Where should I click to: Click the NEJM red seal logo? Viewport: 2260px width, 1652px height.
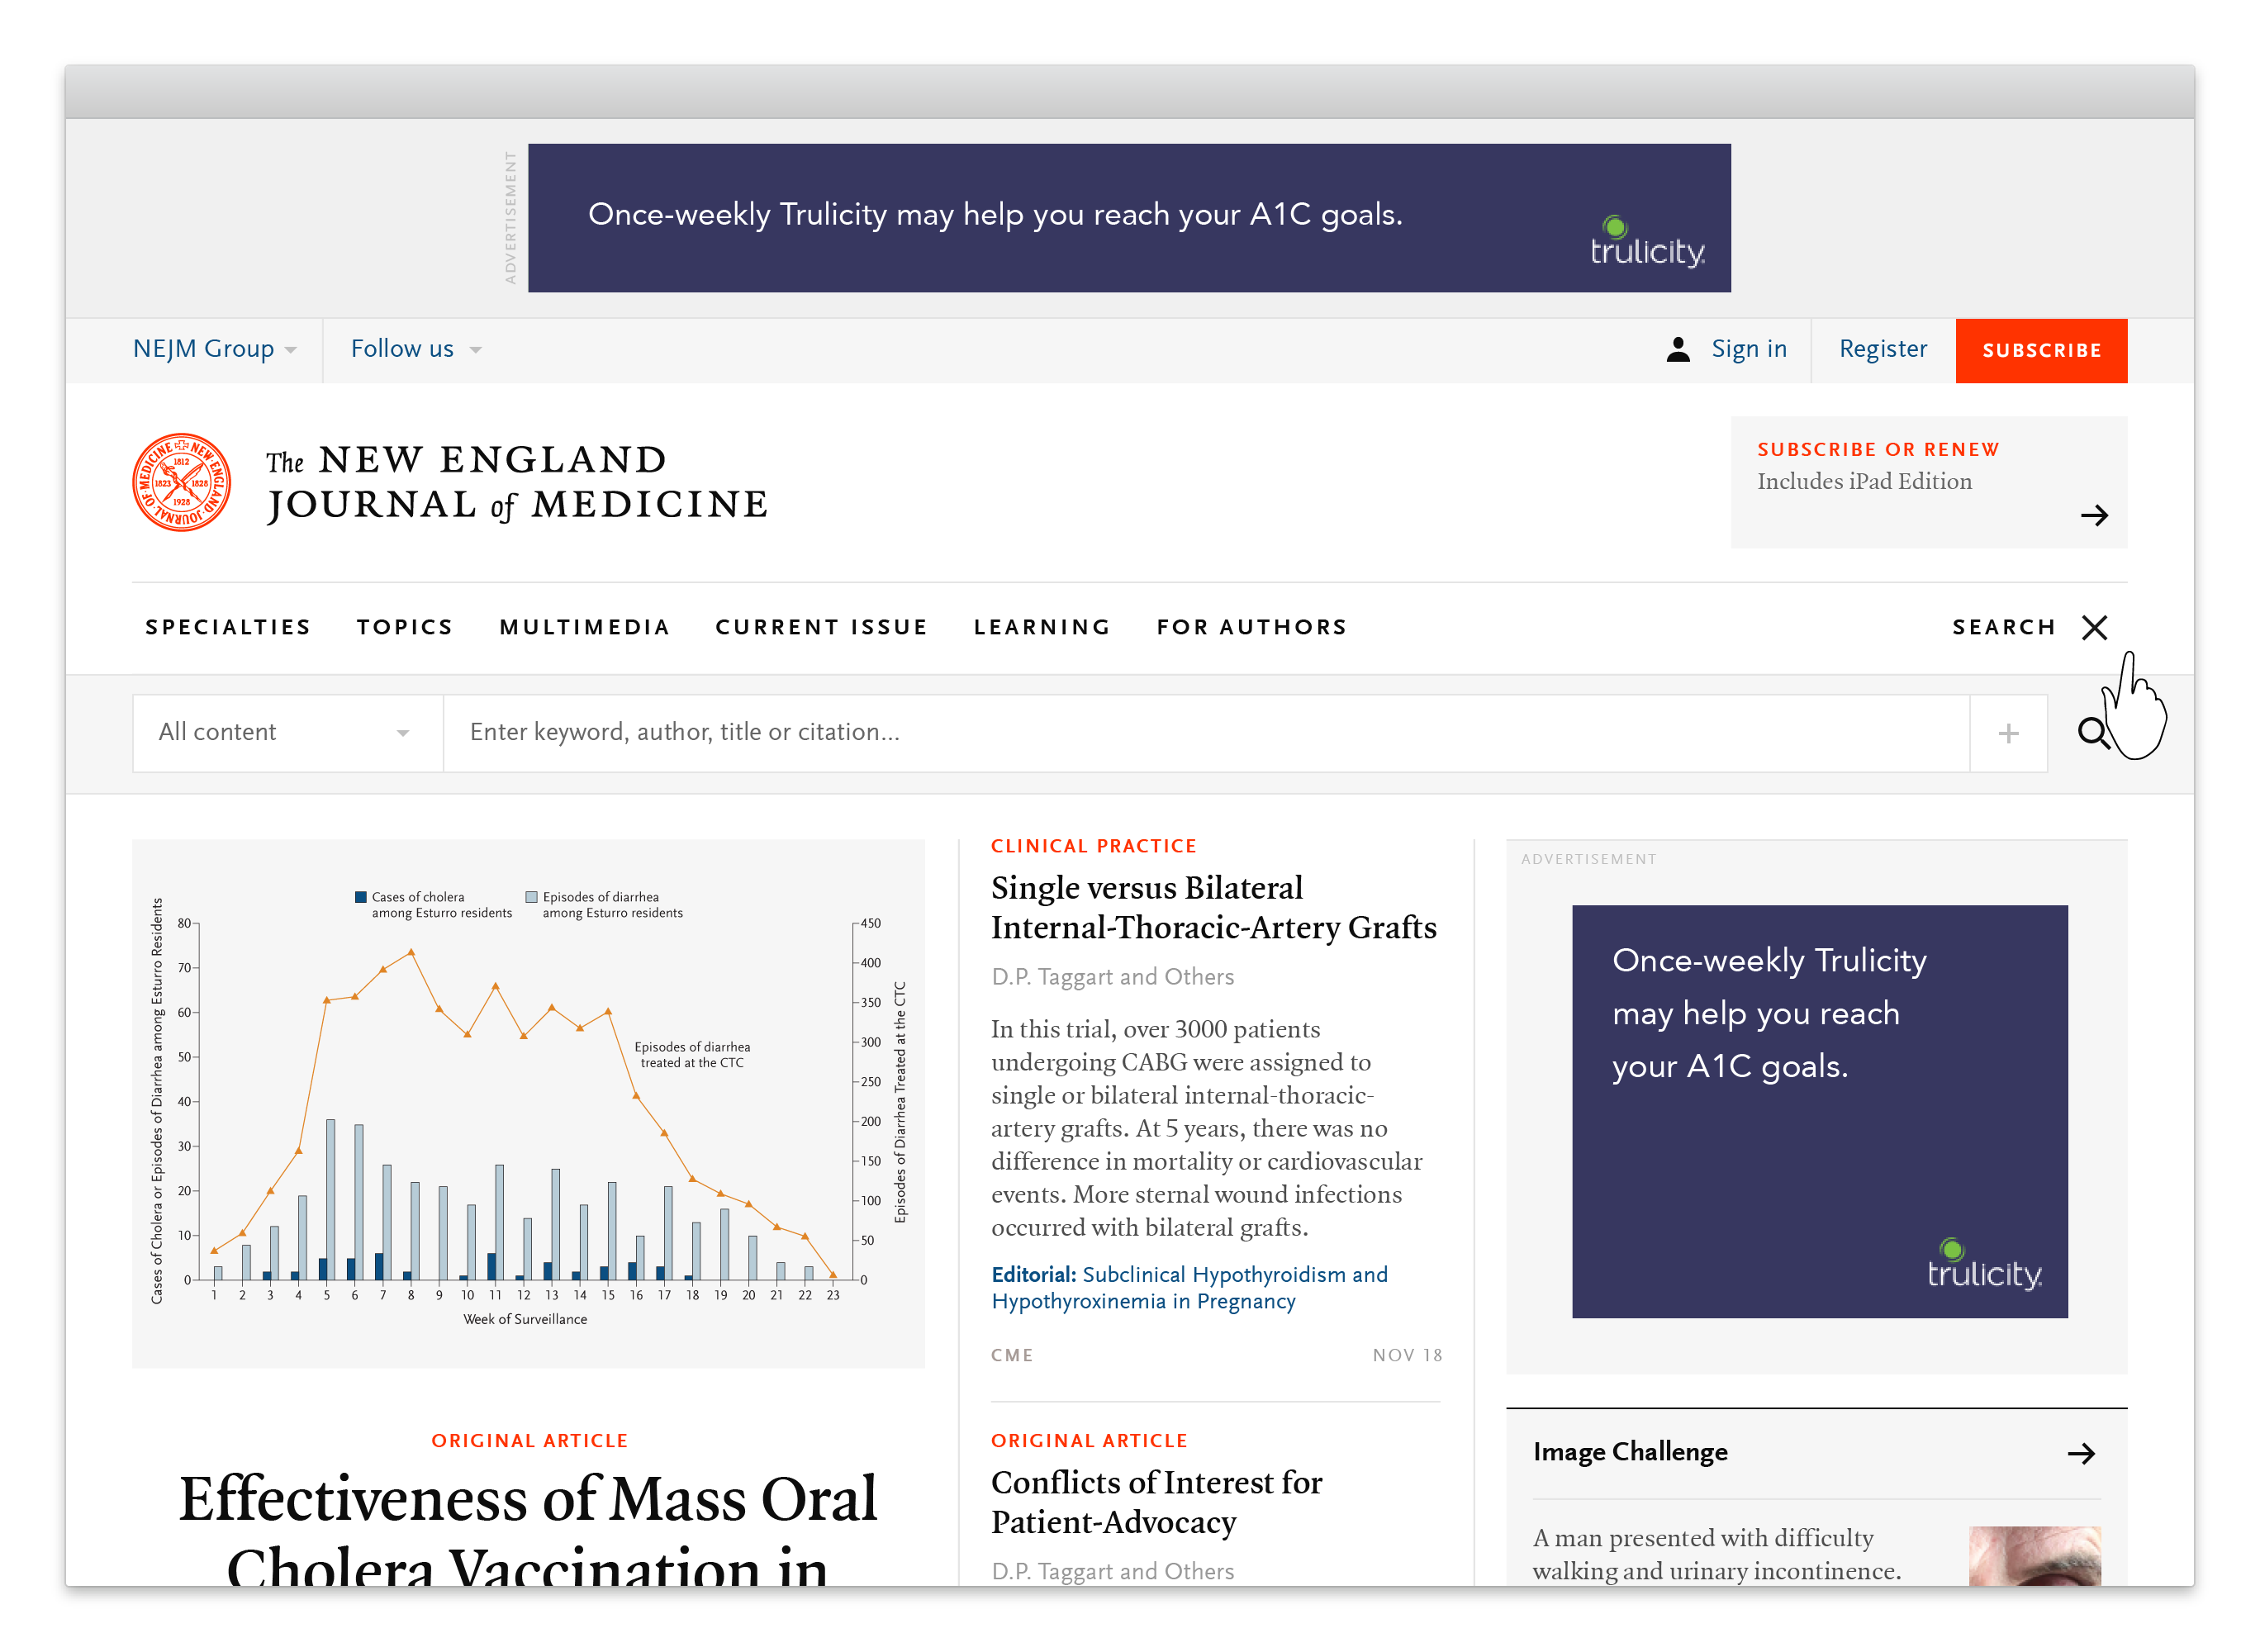coord(181,482)
